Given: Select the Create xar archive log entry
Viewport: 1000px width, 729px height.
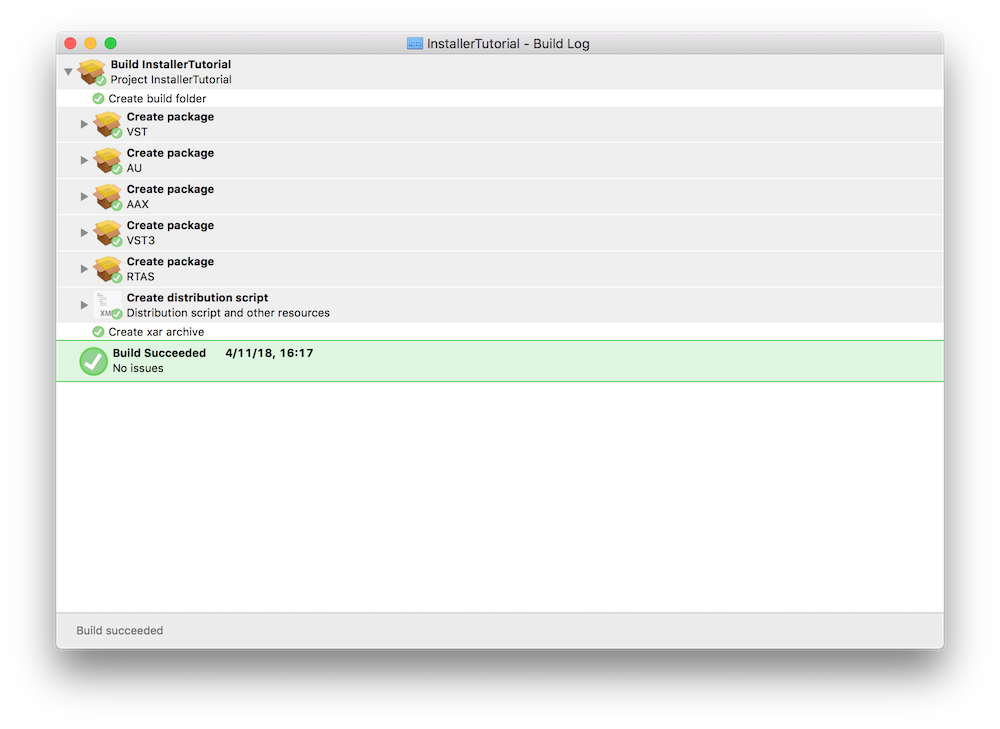Looking at the screenshot, I should (x=156, y=332).
